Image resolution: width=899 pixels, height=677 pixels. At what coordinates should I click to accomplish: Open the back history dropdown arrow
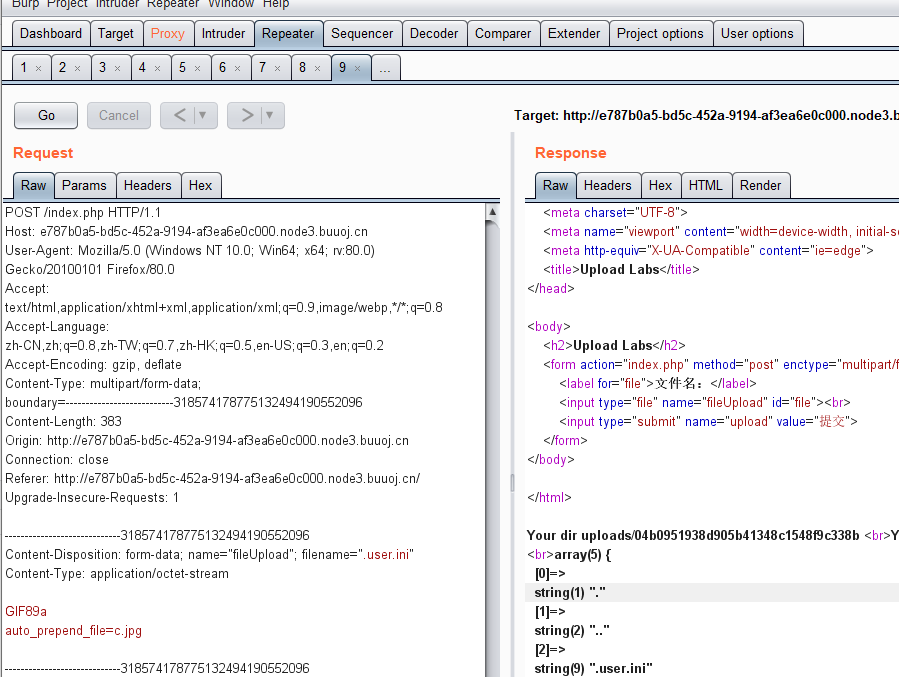pyautogui.click(x=202, y=115)
